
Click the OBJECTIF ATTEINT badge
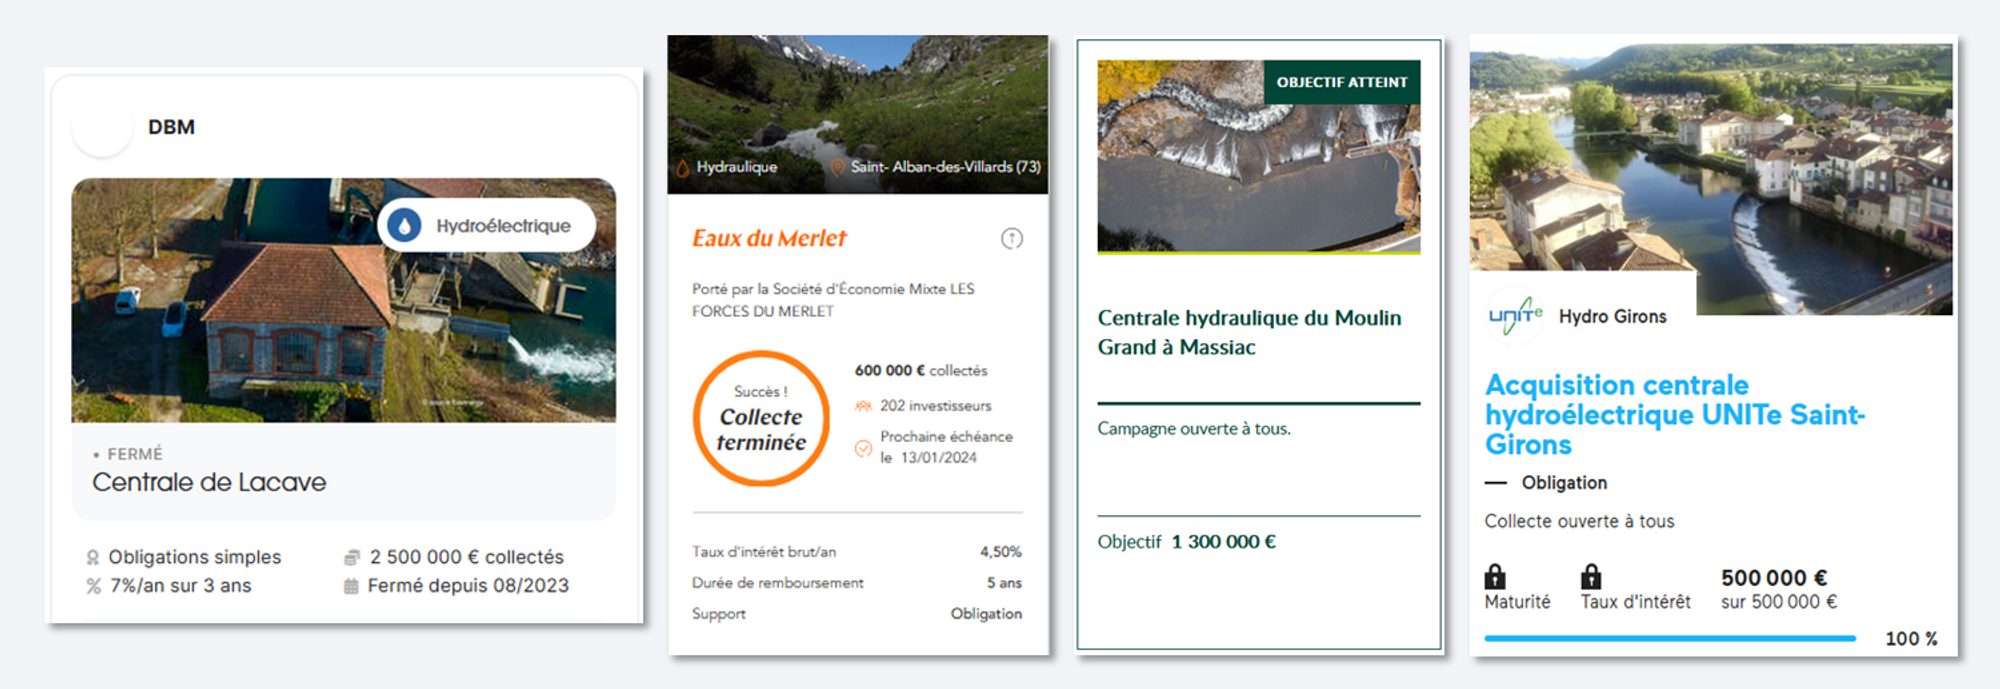pos(1342,82)
